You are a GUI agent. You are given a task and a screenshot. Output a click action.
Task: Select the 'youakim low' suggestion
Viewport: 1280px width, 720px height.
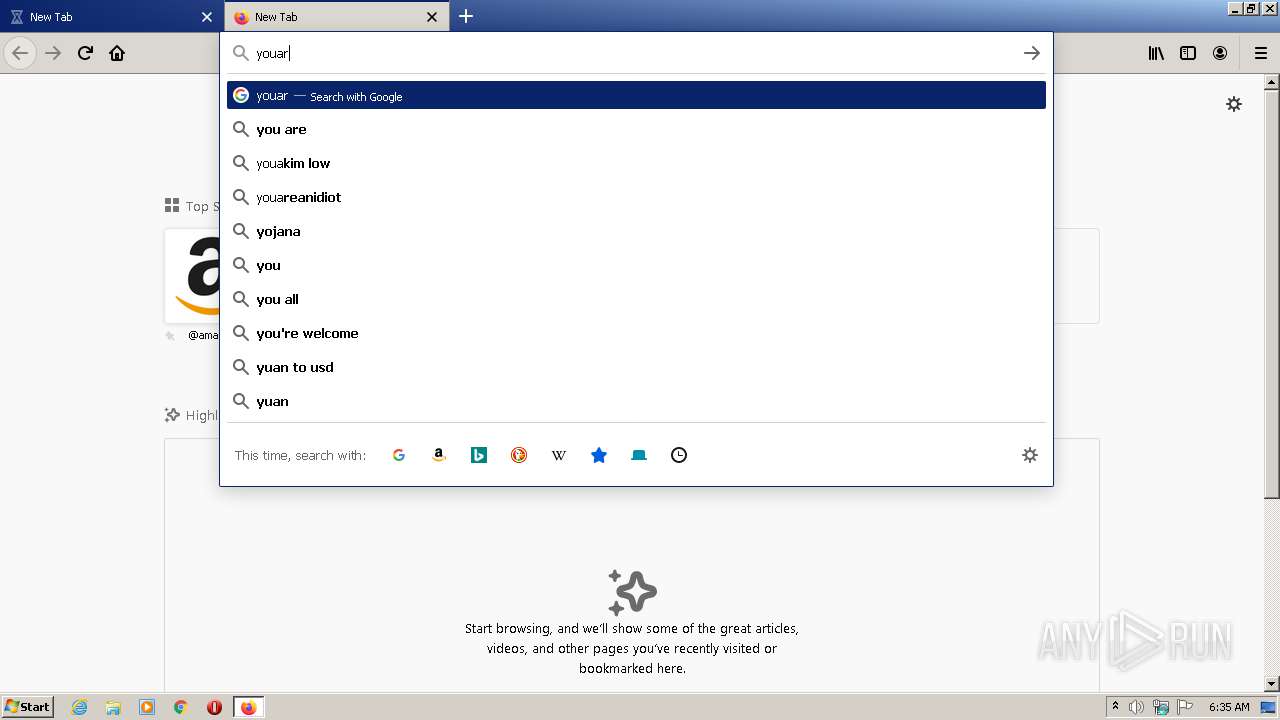(636, 163)
